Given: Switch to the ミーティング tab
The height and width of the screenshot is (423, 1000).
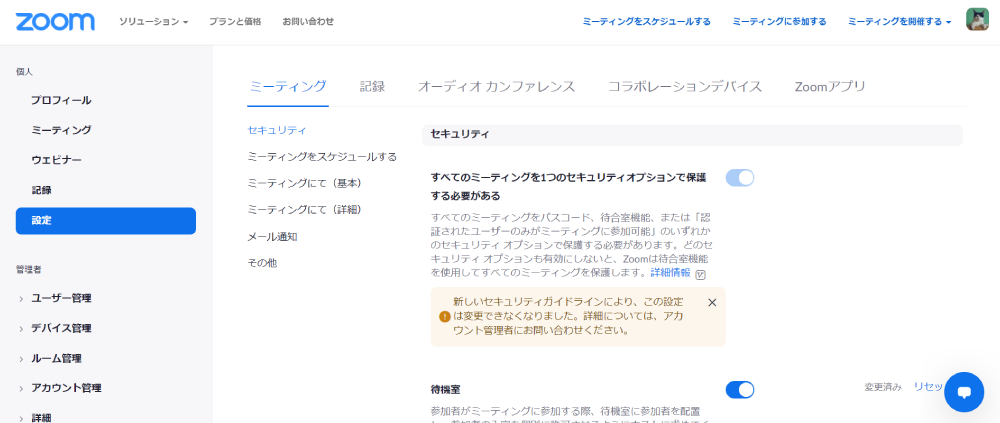Looking at the screenshot, I should [288, 87].
